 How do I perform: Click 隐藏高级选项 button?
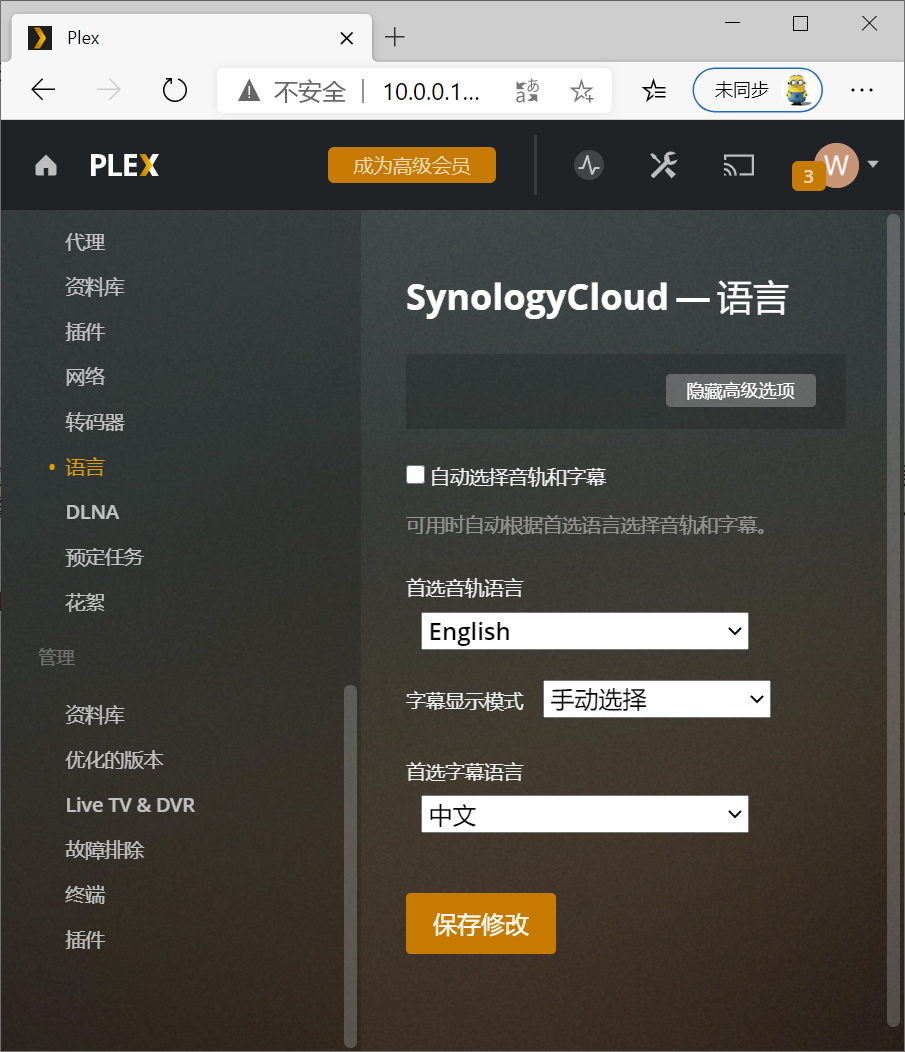pyautogui.click(x=741, y=390)
